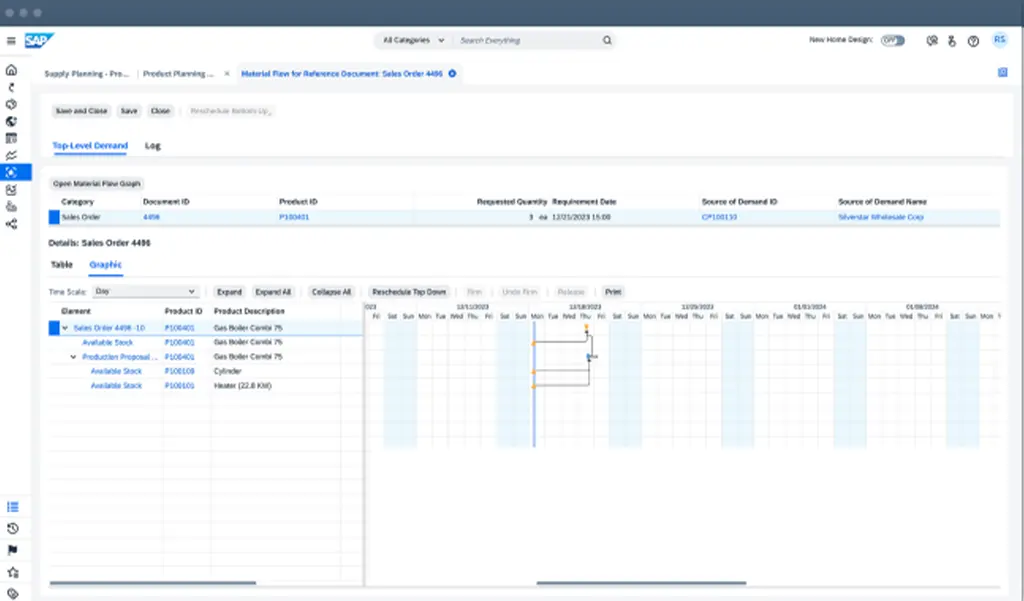Viewport: 1024px width, 601px height.
Task: Click the SAP logo
Action: click(39, 41)
